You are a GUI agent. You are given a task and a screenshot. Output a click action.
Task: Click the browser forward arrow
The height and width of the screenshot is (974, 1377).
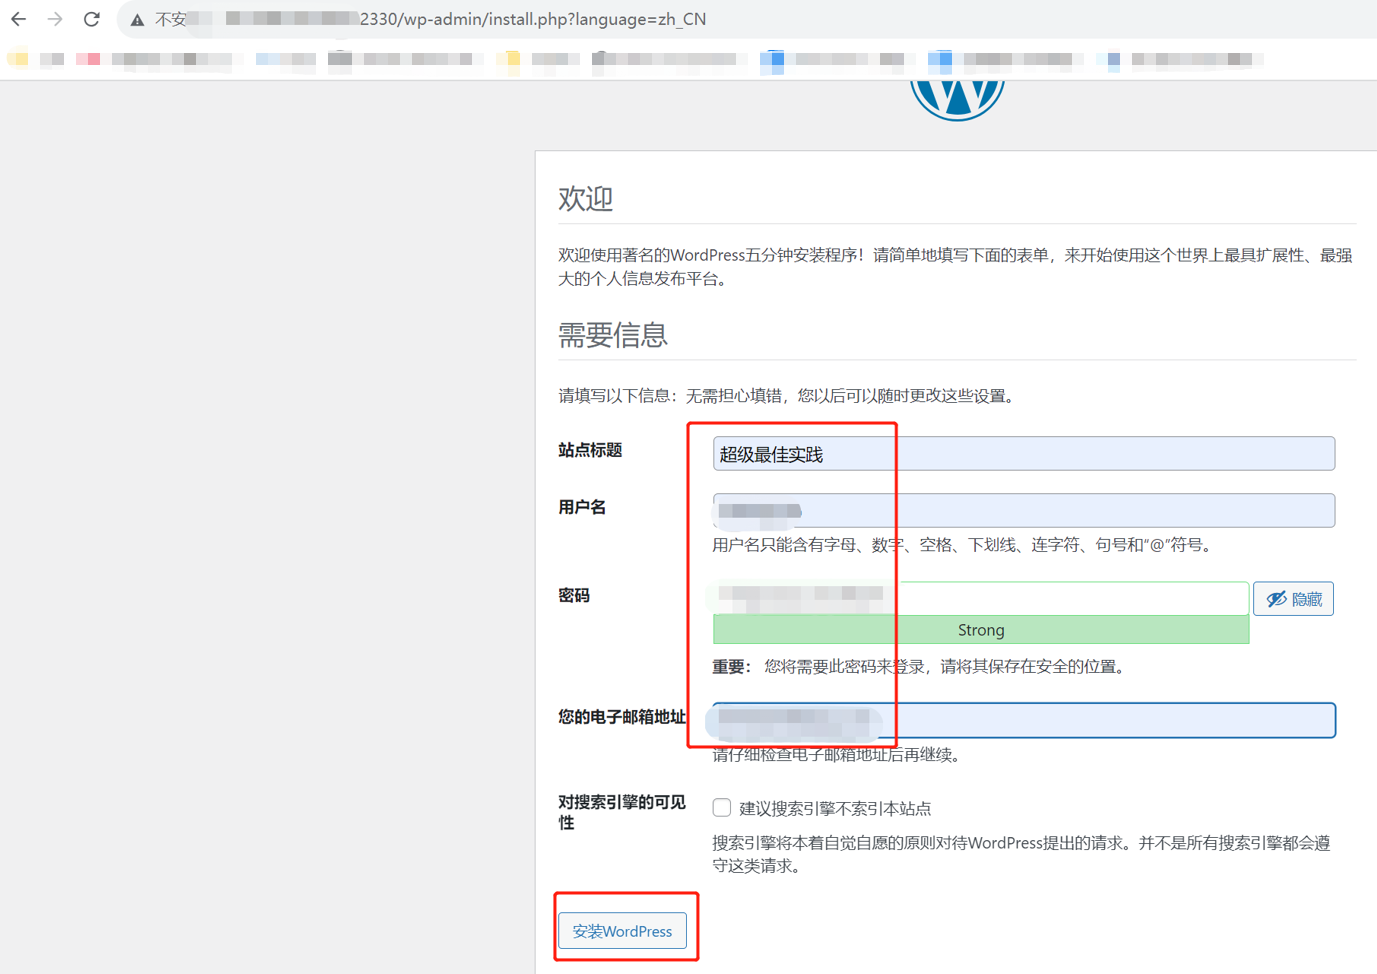(55, 18)
